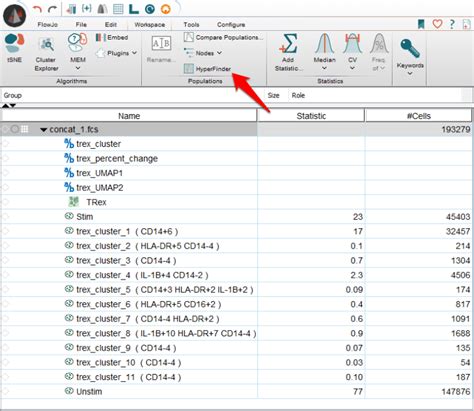The width and height of the screenshot is (474, 411).
Task: Click the teal circular quick-access icon
Action: click(150, 9)
